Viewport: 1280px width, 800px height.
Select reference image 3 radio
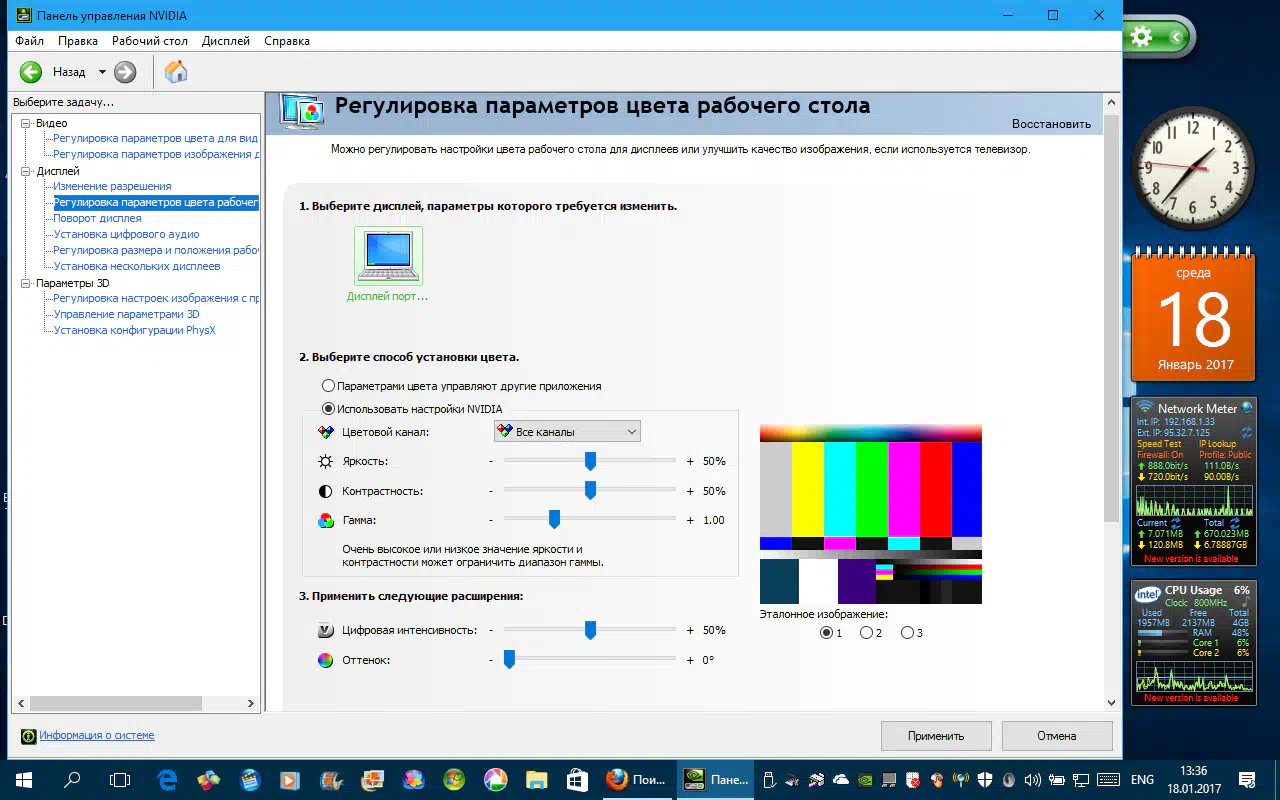point(907,632)
